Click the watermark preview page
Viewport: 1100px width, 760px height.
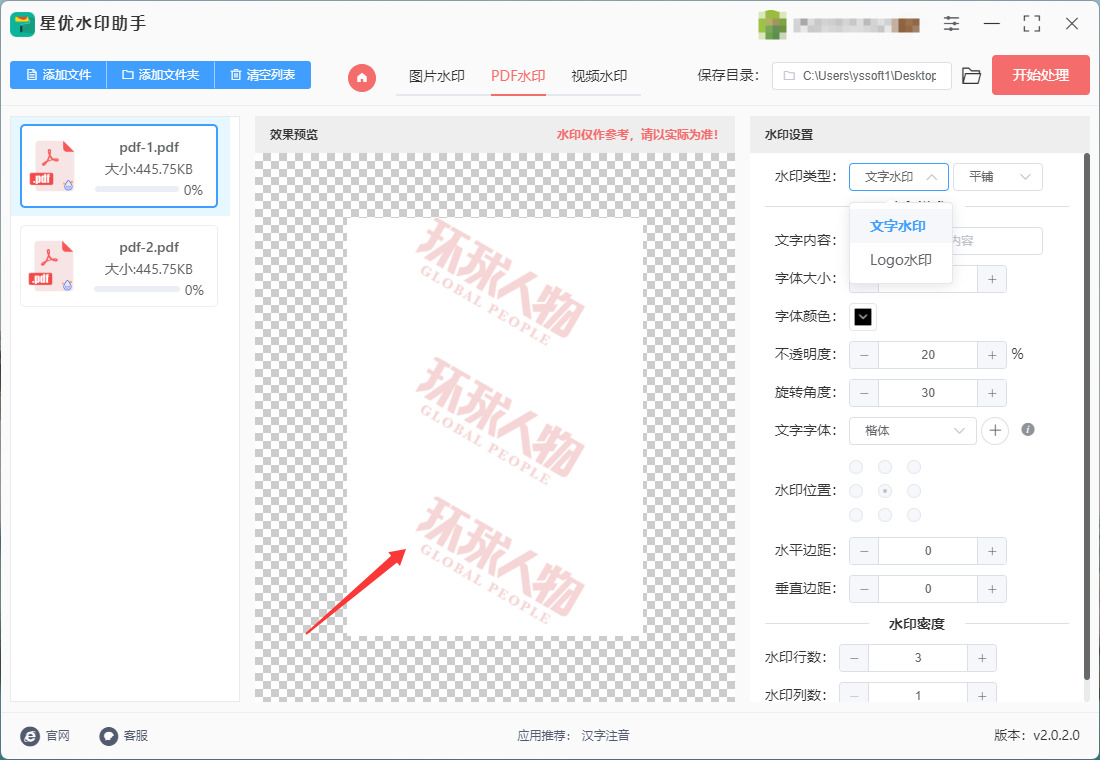pos(495,427)
